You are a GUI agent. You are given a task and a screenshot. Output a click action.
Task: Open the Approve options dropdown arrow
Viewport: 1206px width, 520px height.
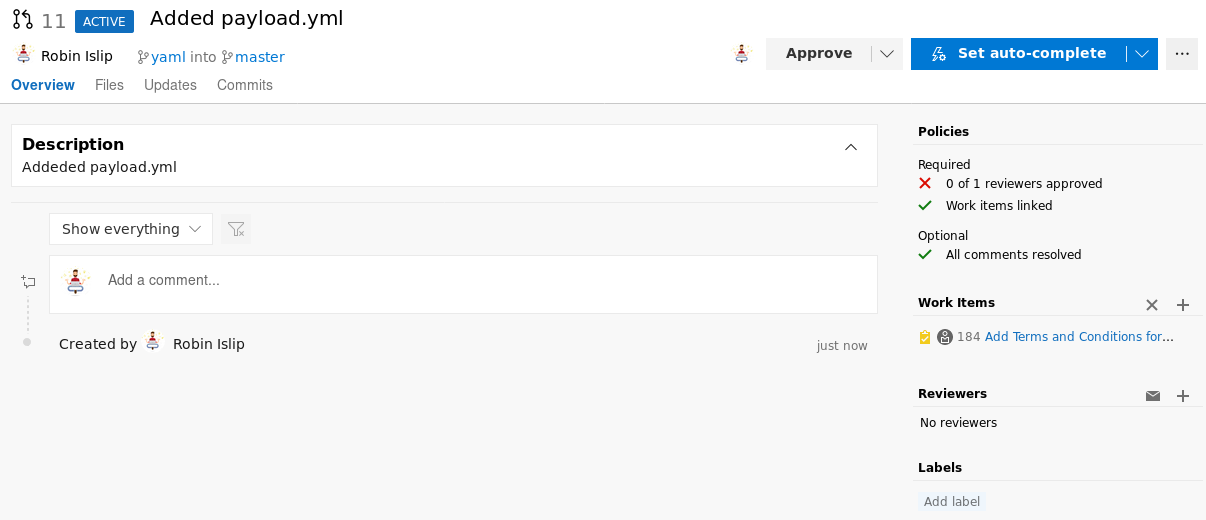[x=887, y=54]
